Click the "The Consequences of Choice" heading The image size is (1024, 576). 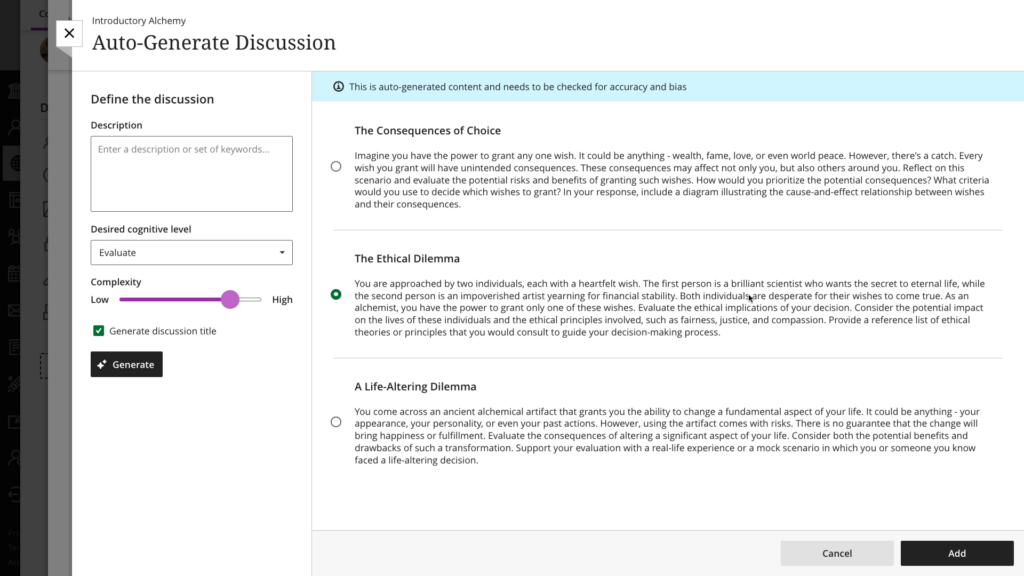pyautogui.click(x=428, y=131)
